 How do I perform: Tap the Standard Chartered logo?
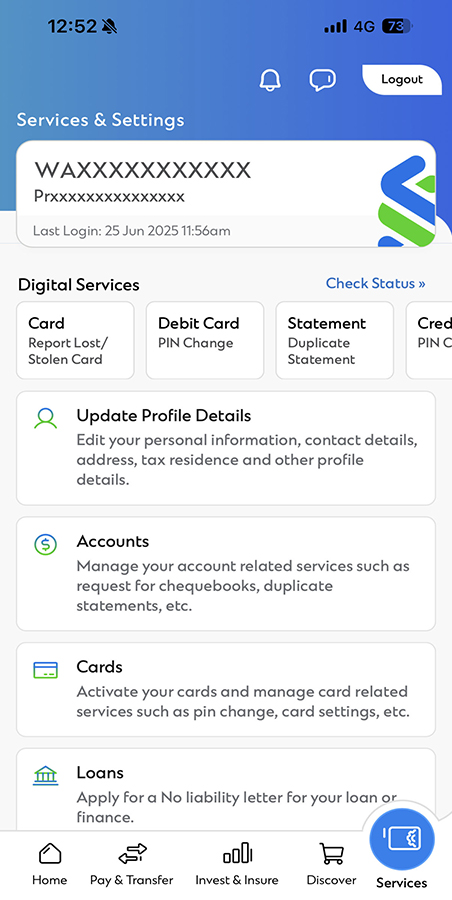pos(407,201)
